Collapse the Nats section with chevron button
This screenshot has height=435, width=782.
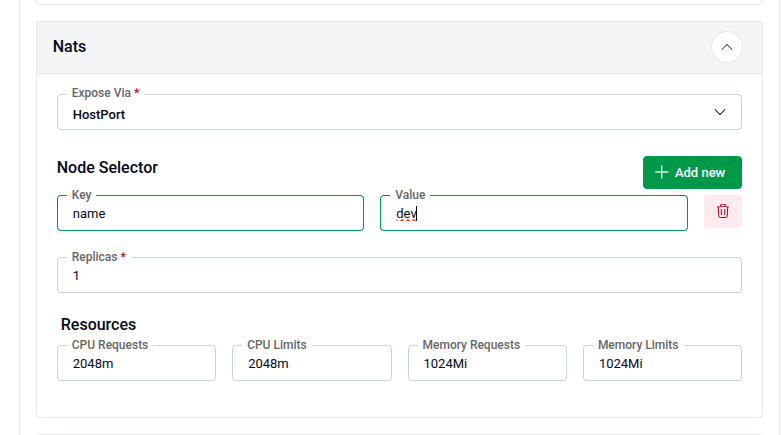point(726,47)
